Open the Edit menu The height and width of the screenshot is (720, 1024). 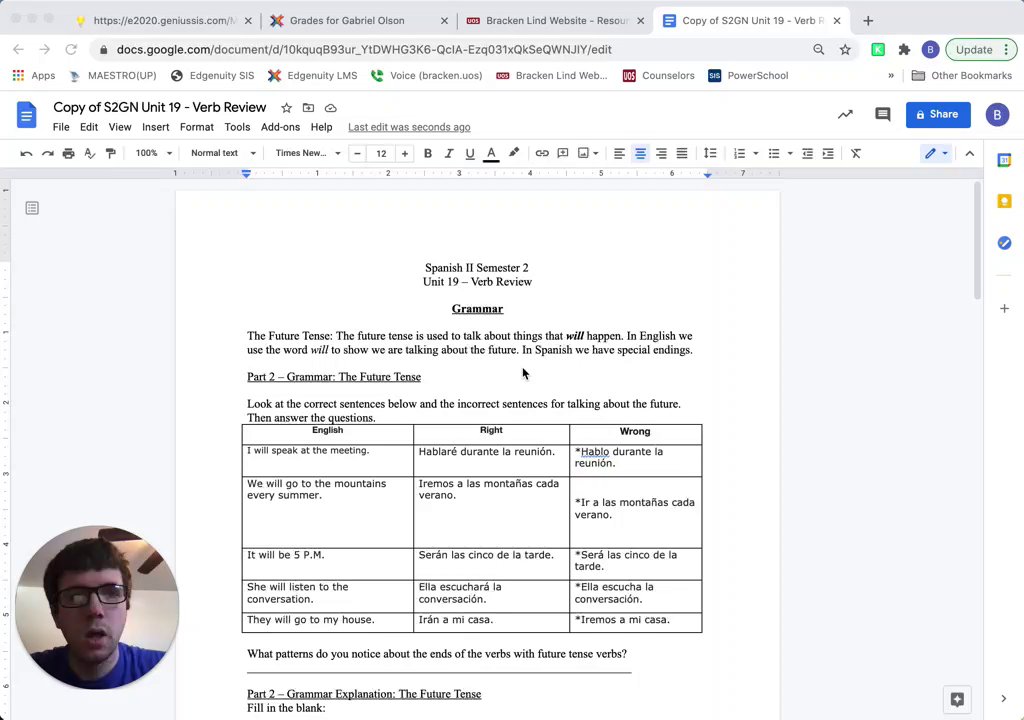(89, 127)
